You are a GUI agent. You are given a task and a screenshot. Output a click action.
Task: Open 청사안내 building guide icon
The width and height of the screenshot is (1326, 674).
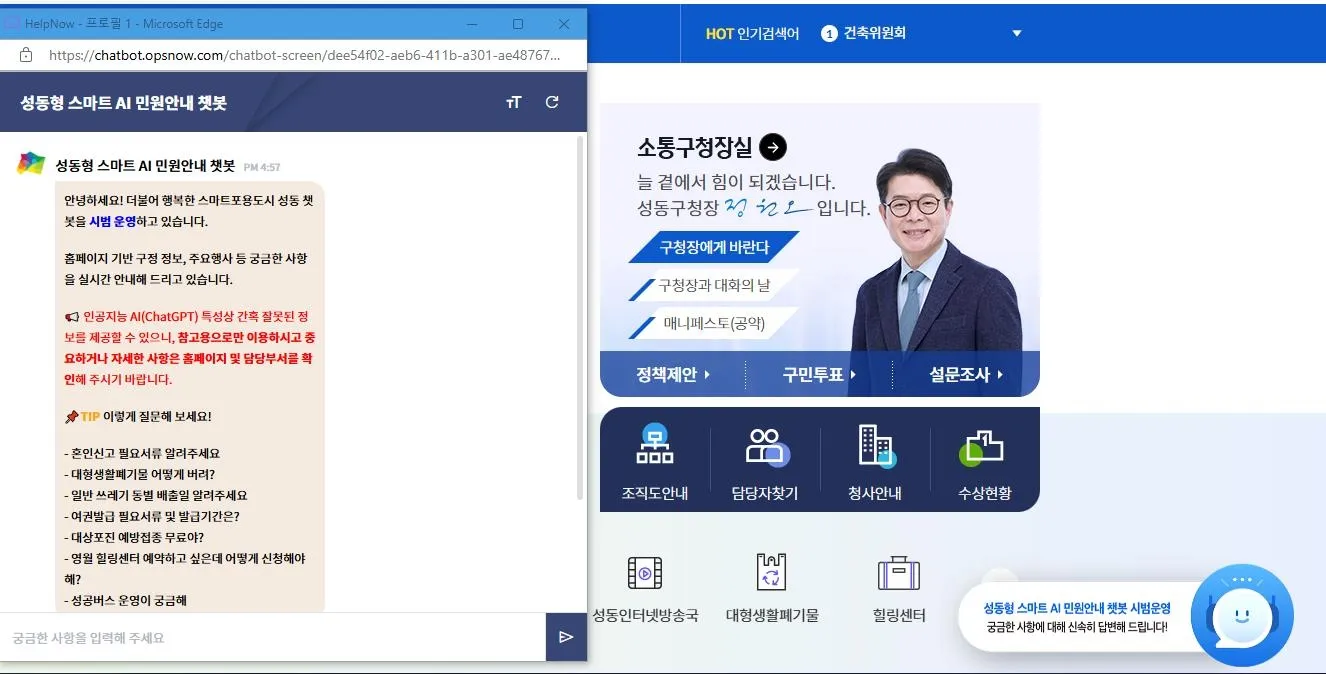[x=875, y=446]
